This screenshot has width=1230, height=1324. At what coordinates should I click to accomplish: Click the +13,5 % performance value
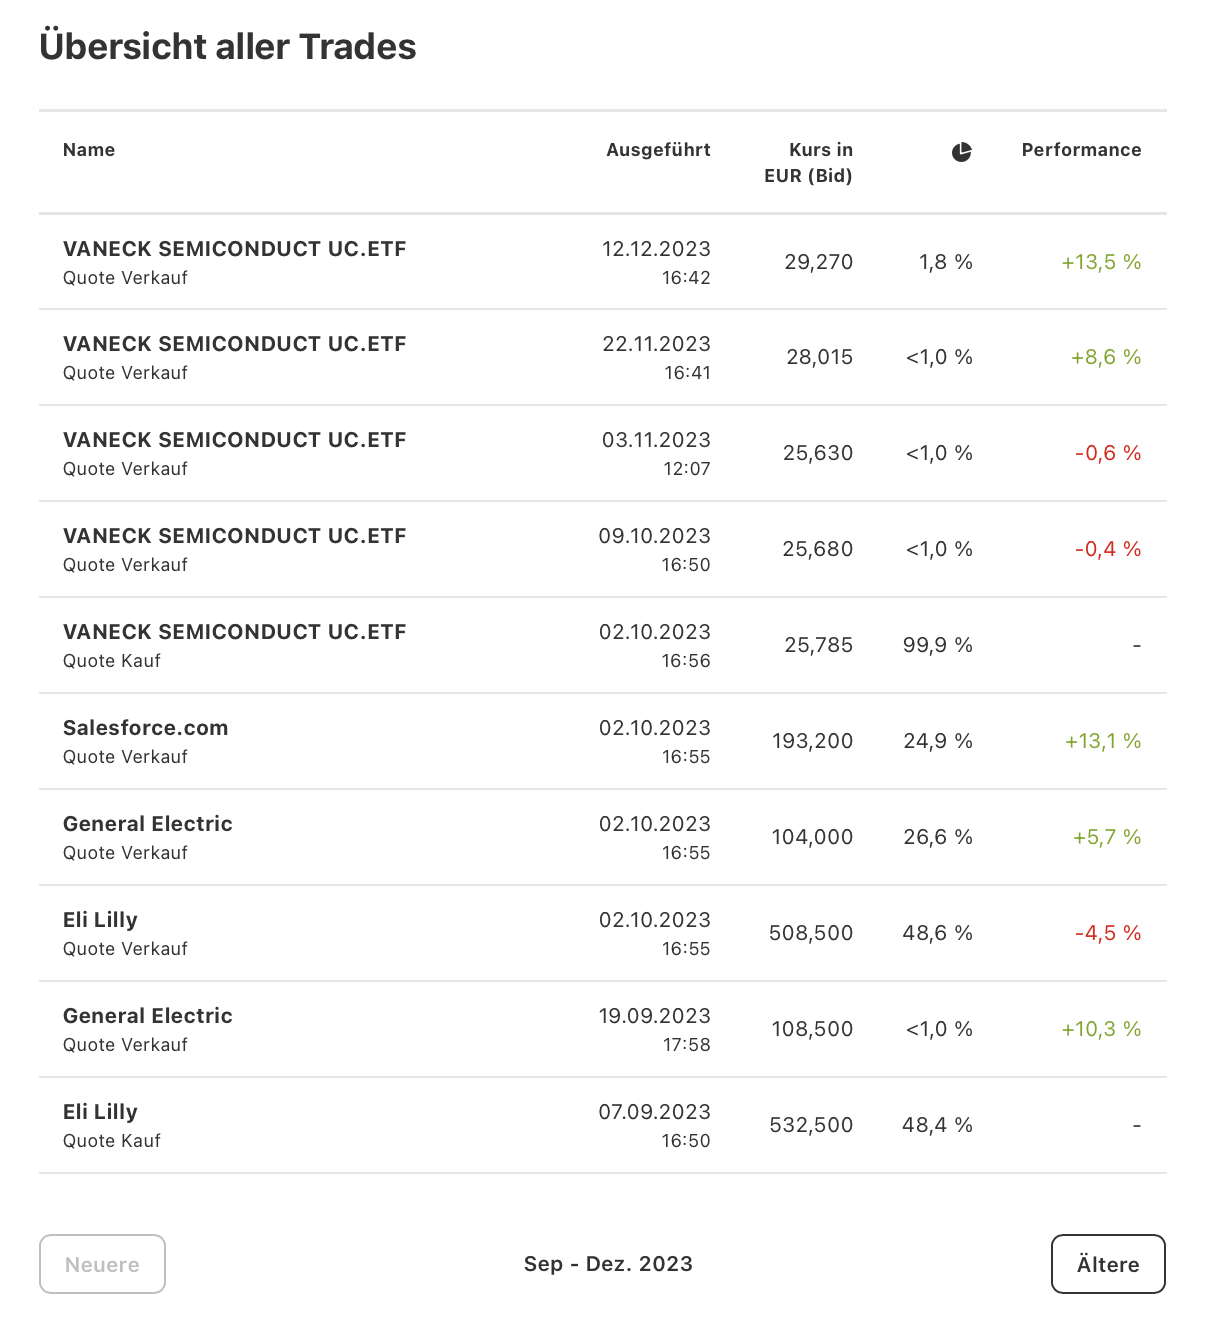pos(1101,262)
